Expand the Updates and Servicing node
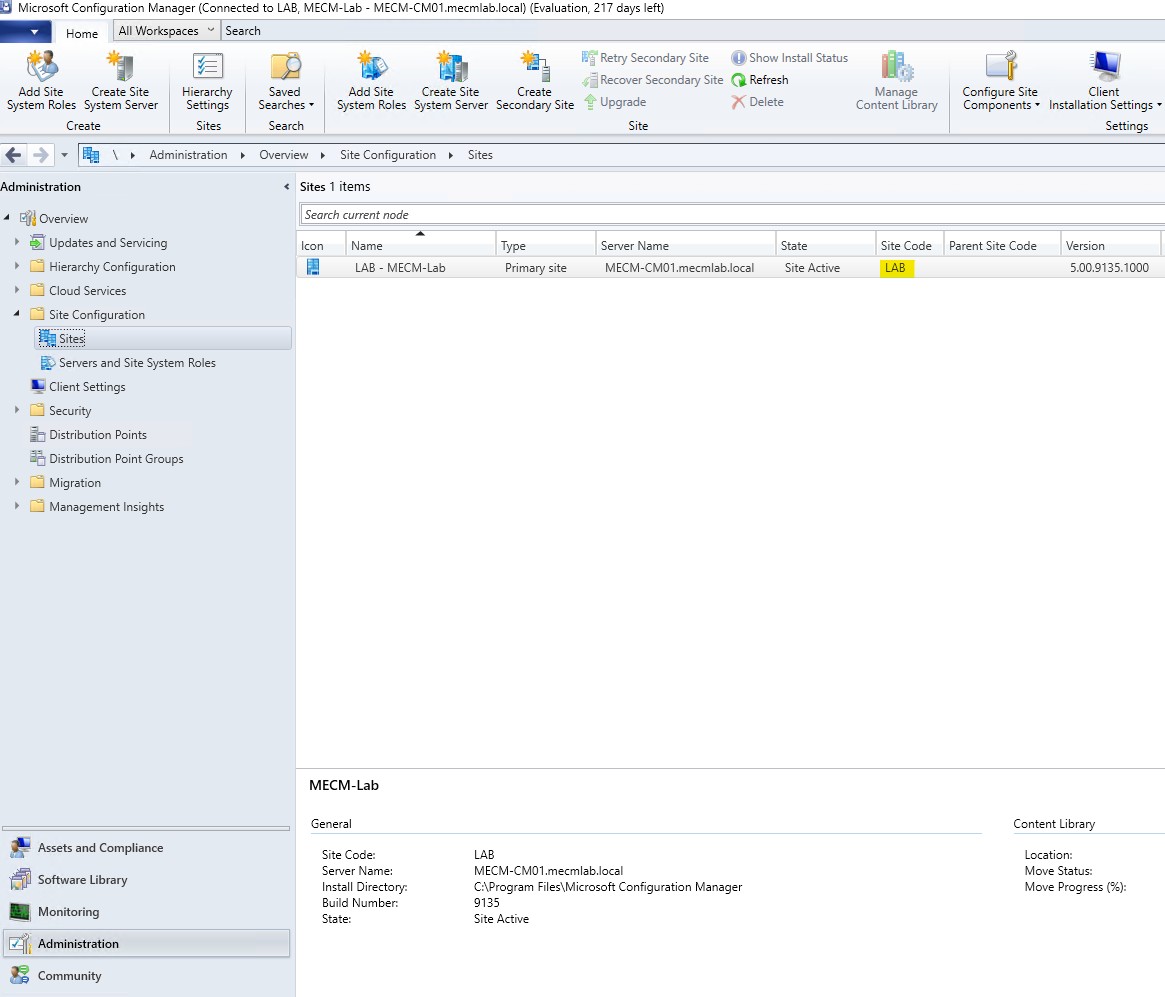The height and width of the screenshot is (997, 1165). point(17,243)
